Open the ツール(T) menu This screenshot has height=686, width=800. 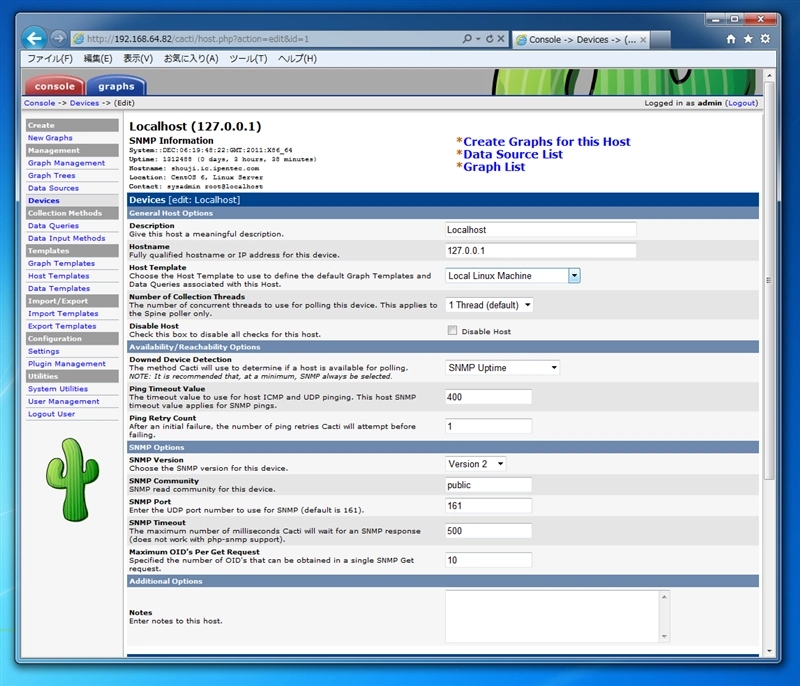(248, 59)
